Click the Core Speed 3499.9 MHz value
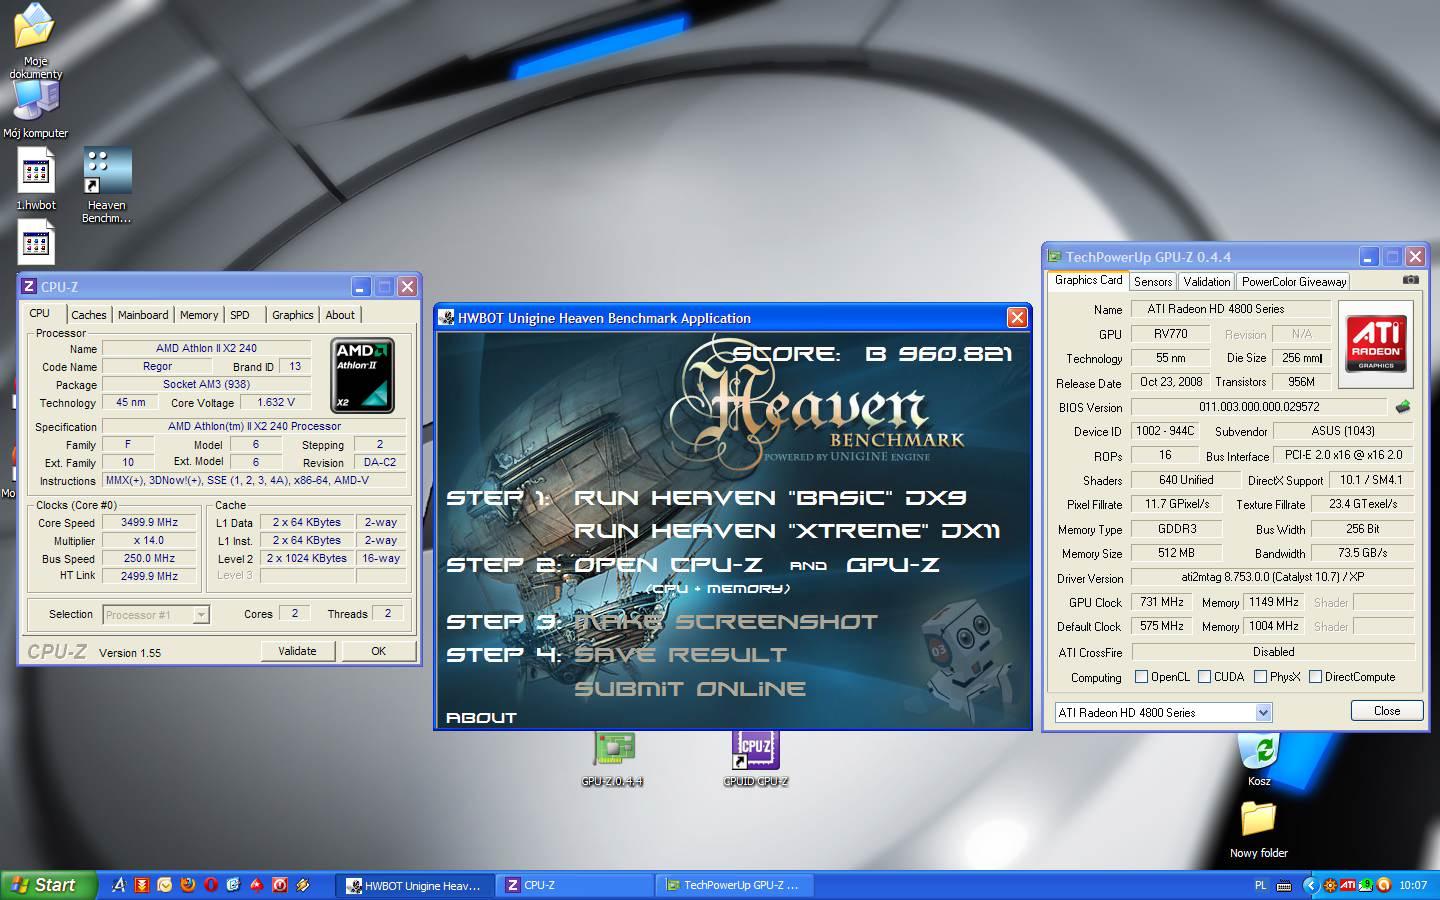This screenshot has height=900, width=1440. (x=150, y=522)
